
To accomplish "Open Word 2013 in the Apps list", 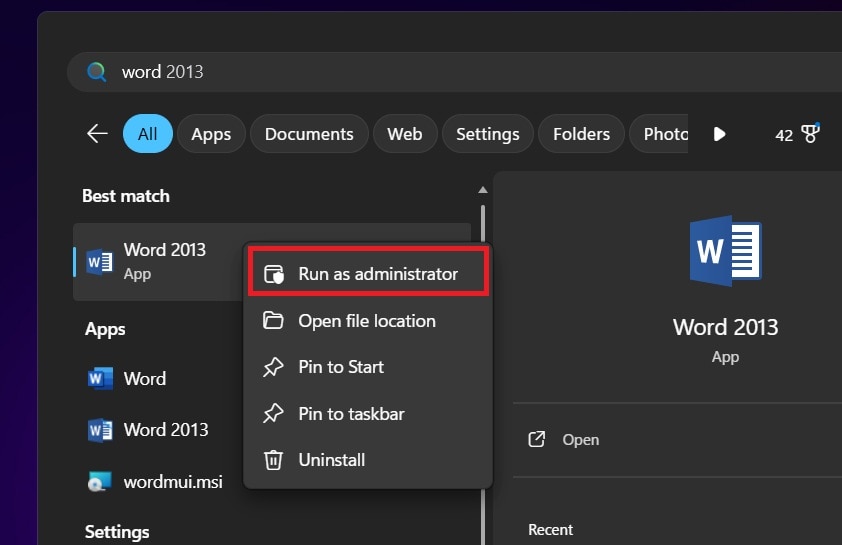I will click(x=159, y=430).
